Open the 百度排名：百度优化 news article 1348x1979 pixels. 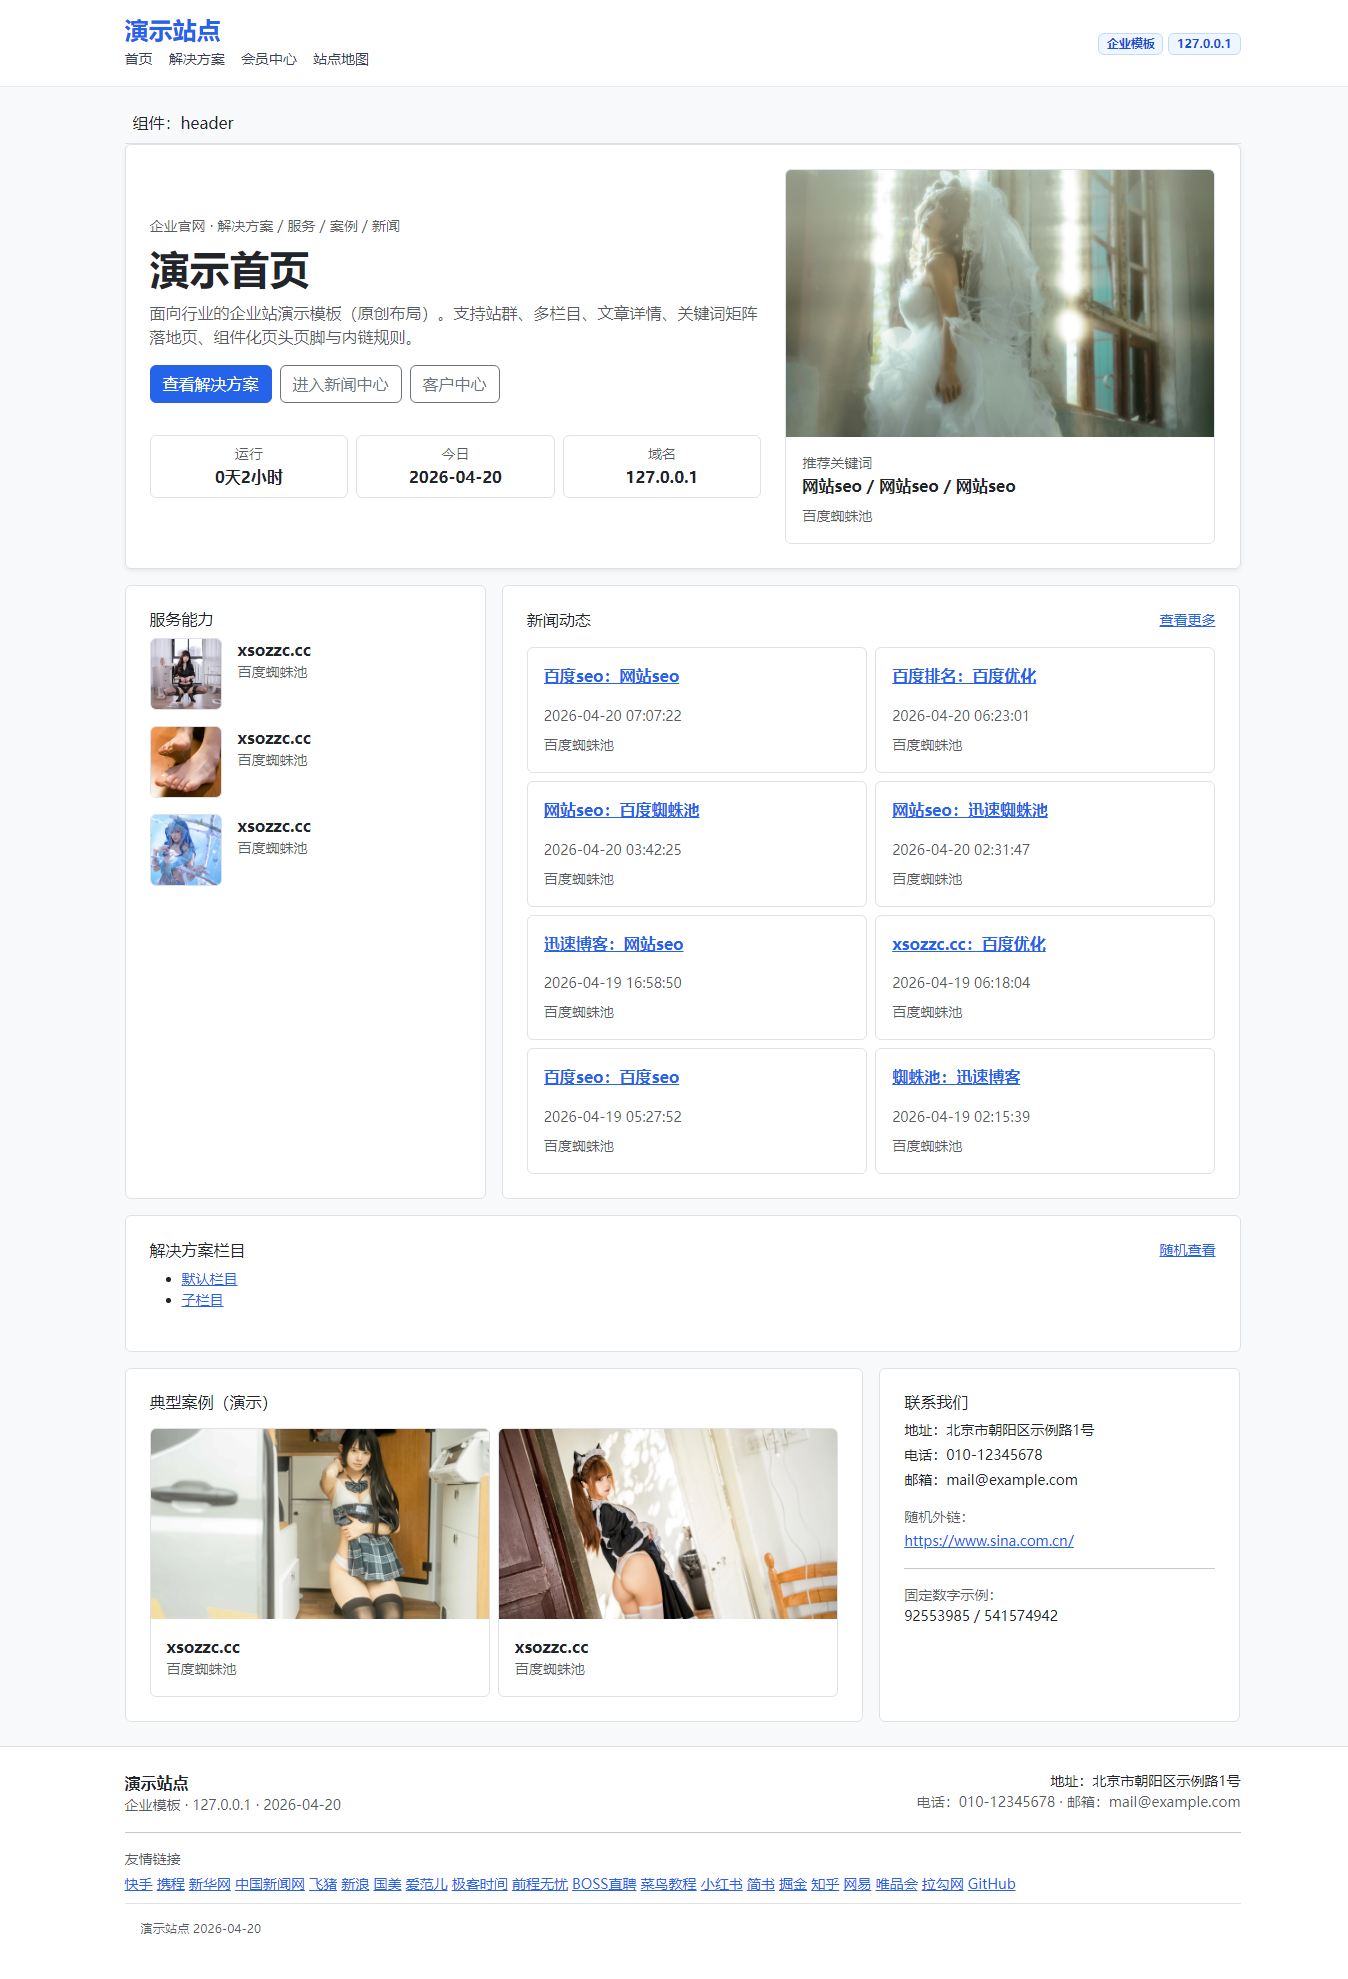click(x=963, y=676)
